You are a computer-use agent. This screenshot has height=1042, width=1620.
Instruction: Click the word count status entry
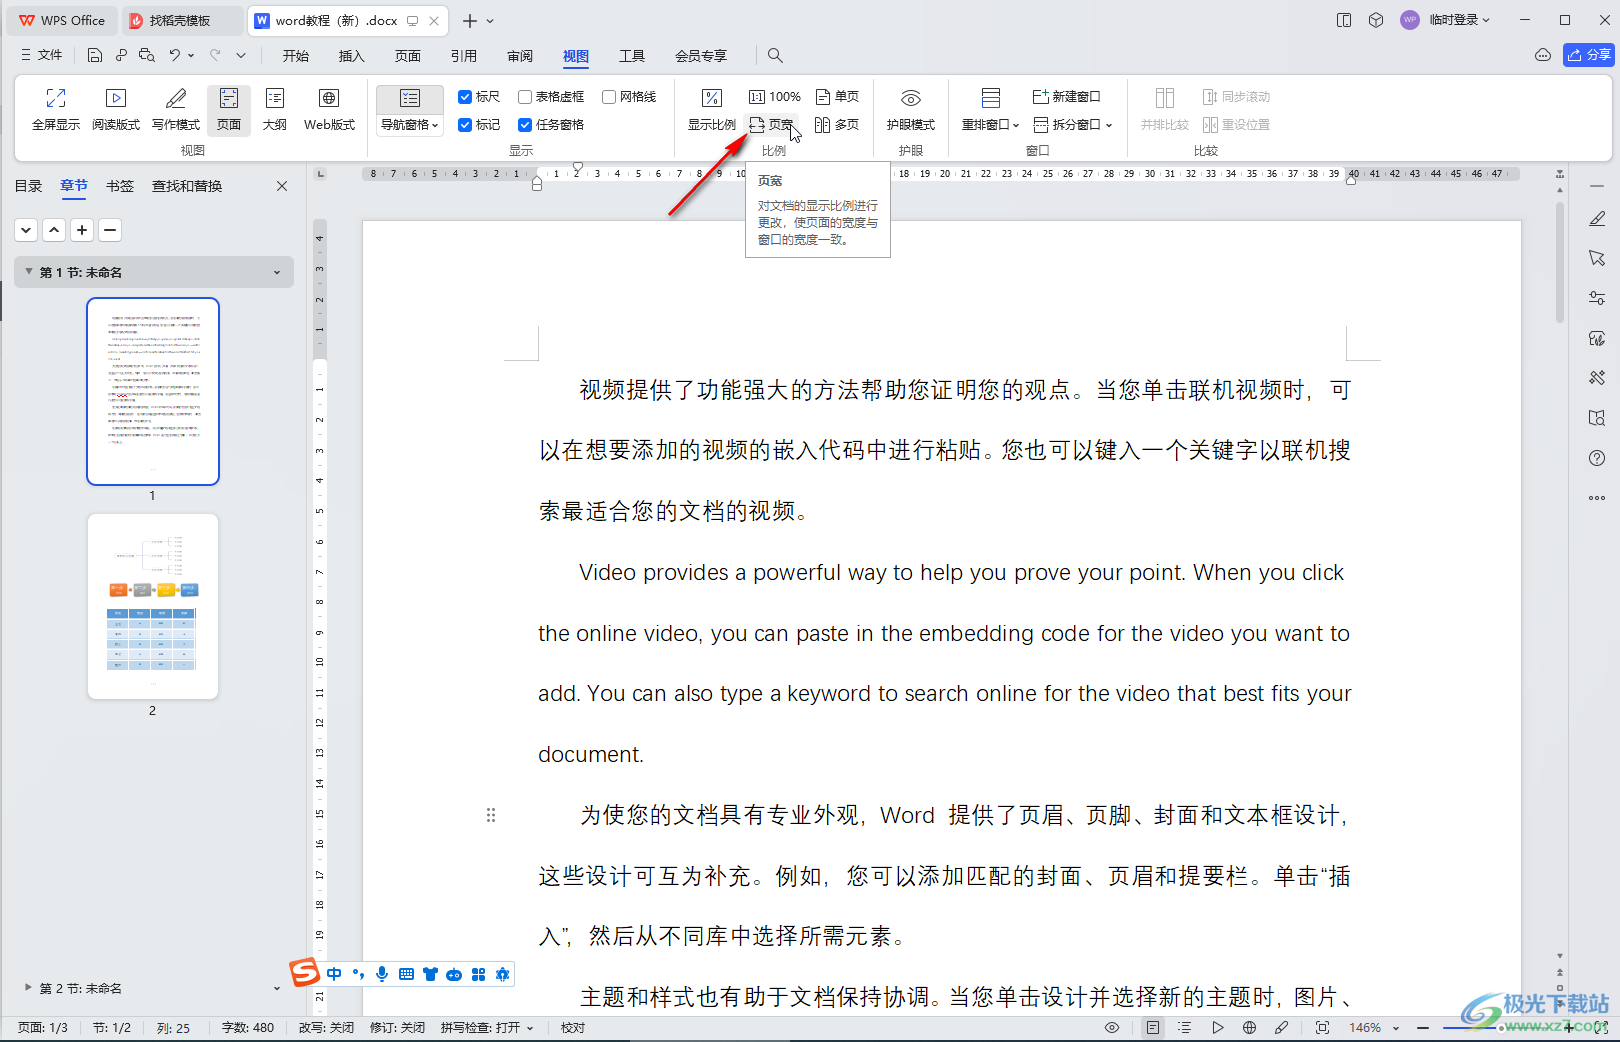coord(248,1028)
